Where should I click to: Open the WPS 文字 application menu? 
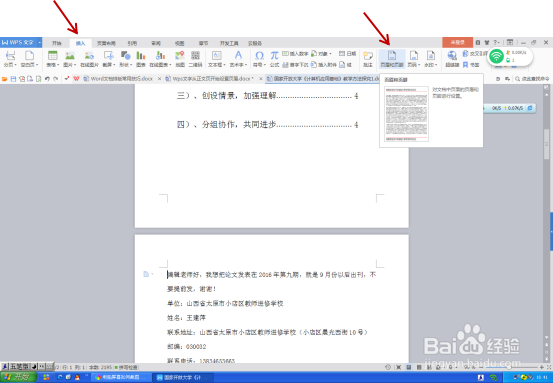coord(21,42)
